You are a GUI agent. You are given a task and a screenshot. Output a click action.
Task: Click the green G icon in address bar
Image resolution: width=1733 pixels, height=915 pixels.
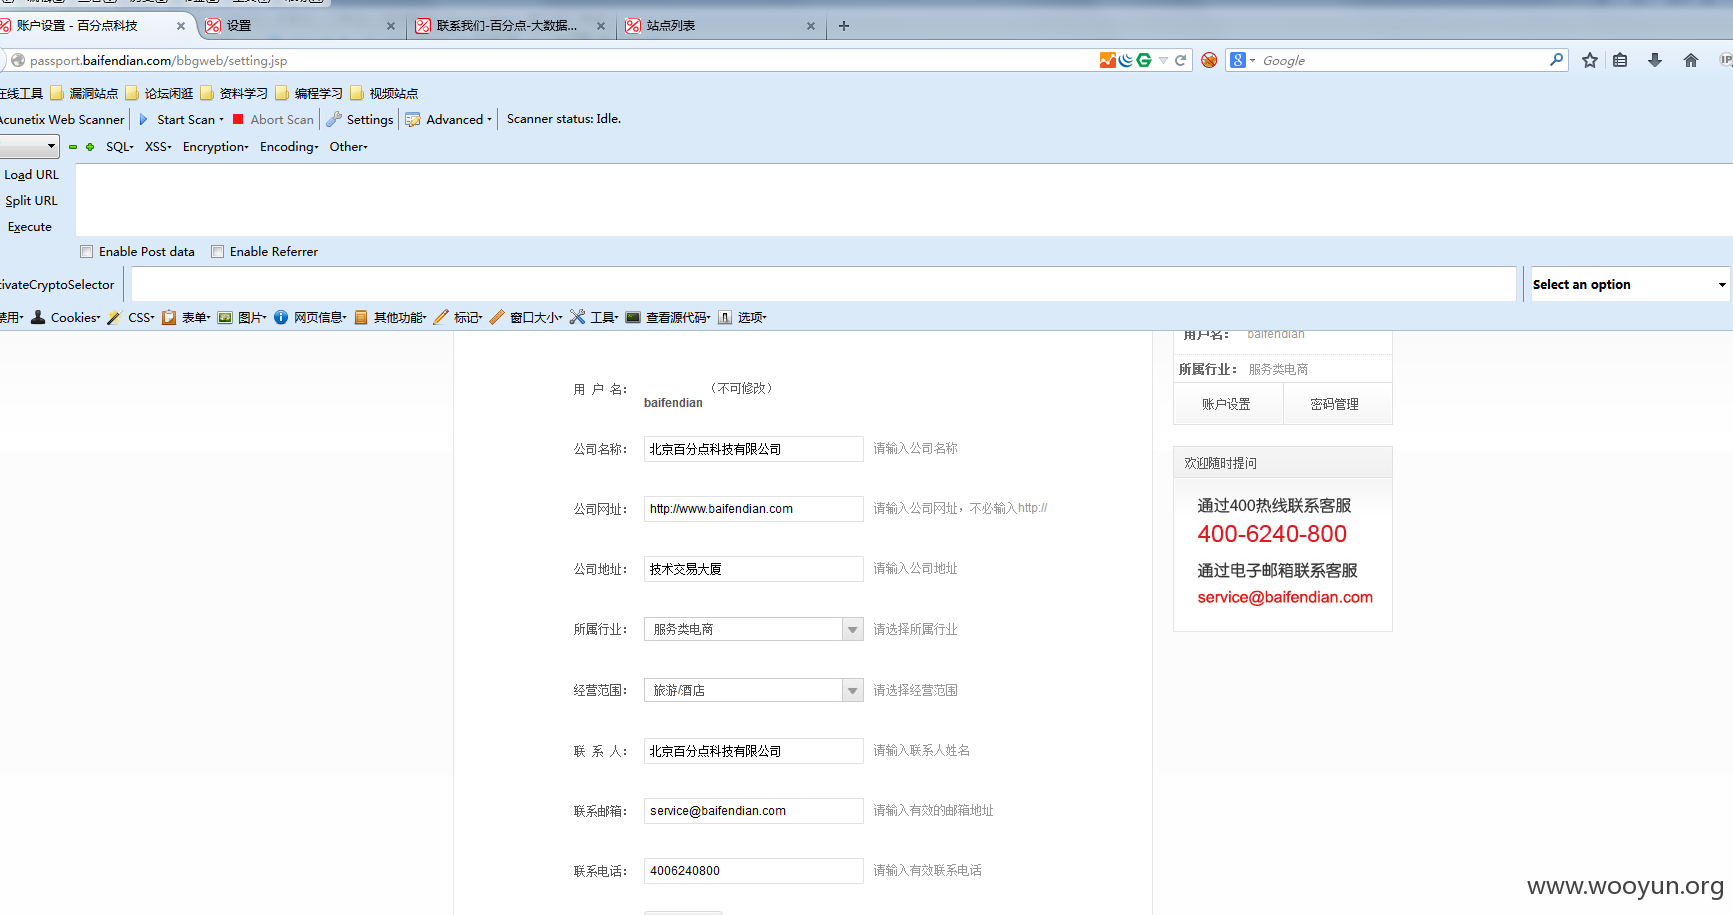(x=1144, y=60)
